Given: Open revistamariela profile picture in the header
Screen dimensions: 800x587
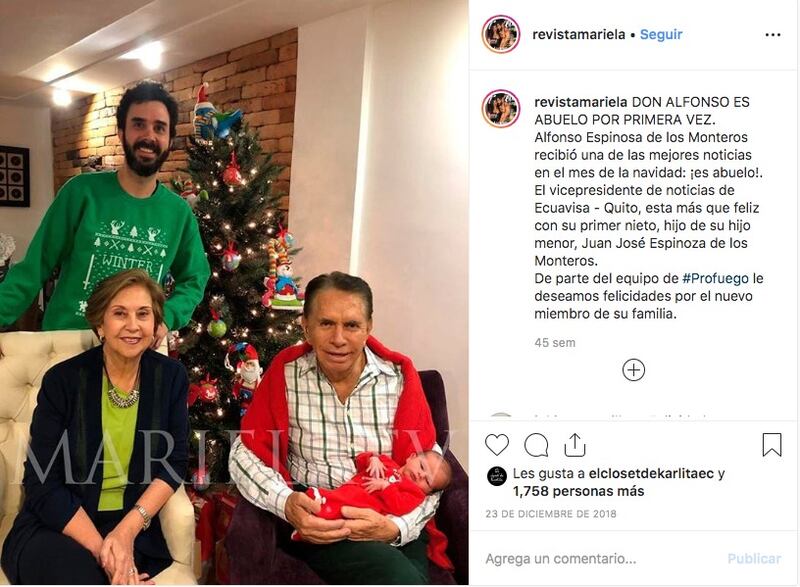Looking at the screenshot, I should (501, 34).
